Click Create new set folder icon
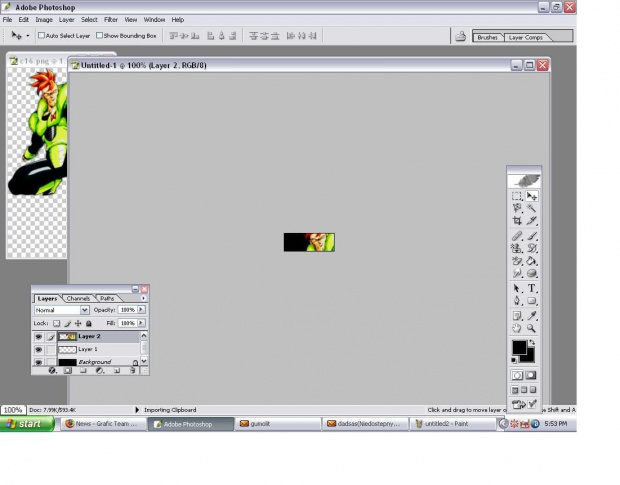The width and height of the screenshot is (620, 485). [83, 370]
